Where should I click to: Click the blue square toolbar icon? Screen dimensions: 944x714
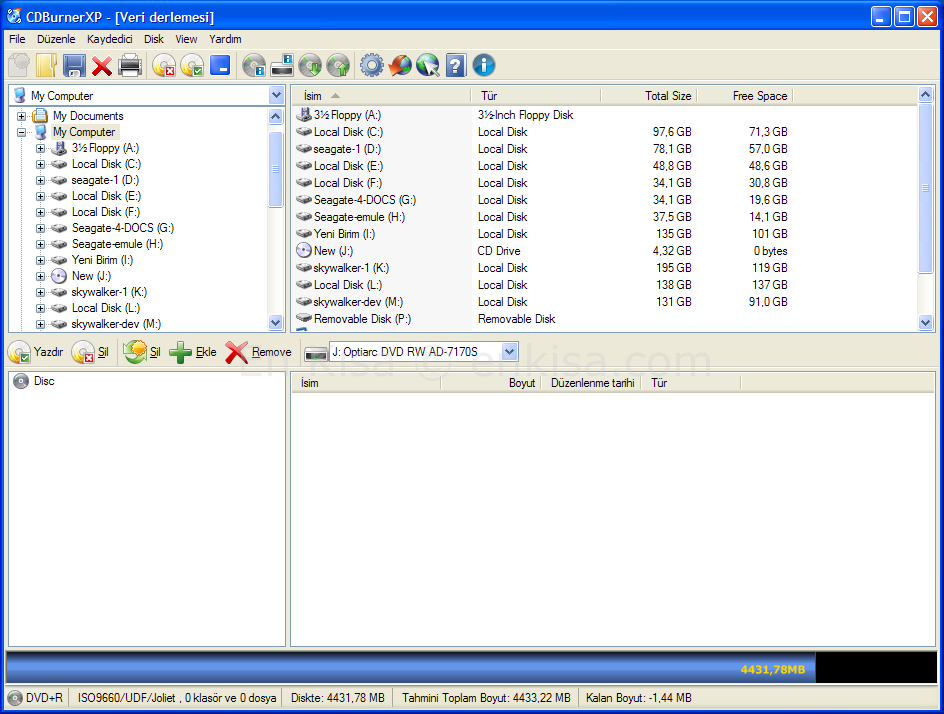(x=220, y=65)
